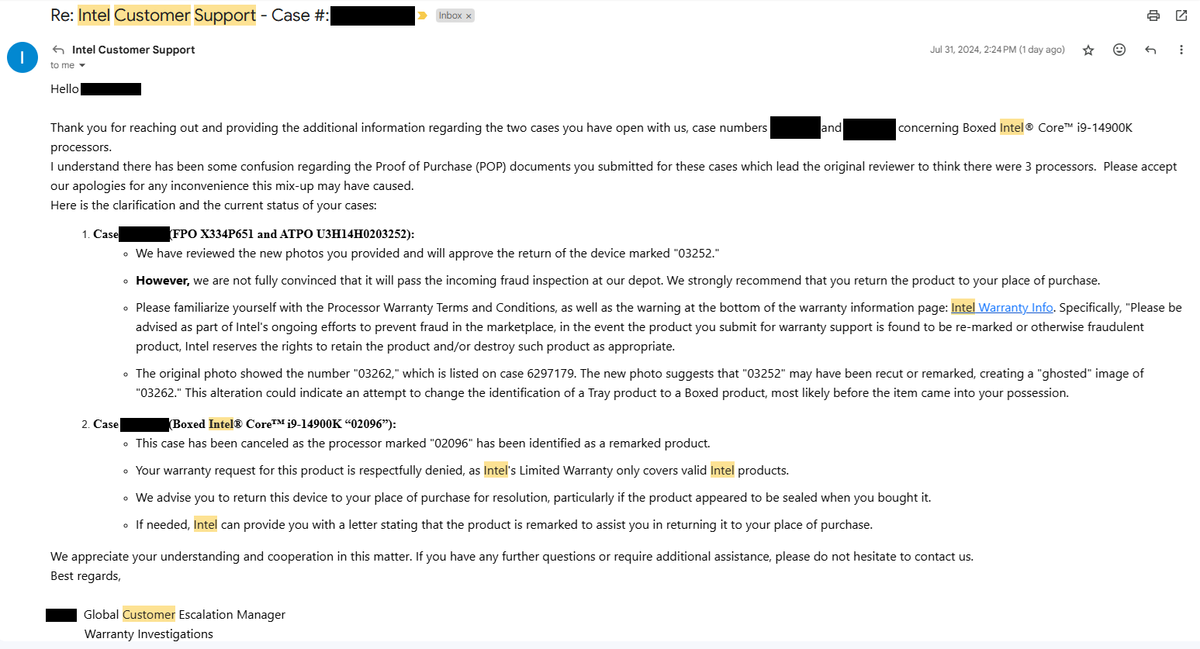Click the sender's blue "I" avatar
Viewport: 1200px width, 649px height.
22,57
